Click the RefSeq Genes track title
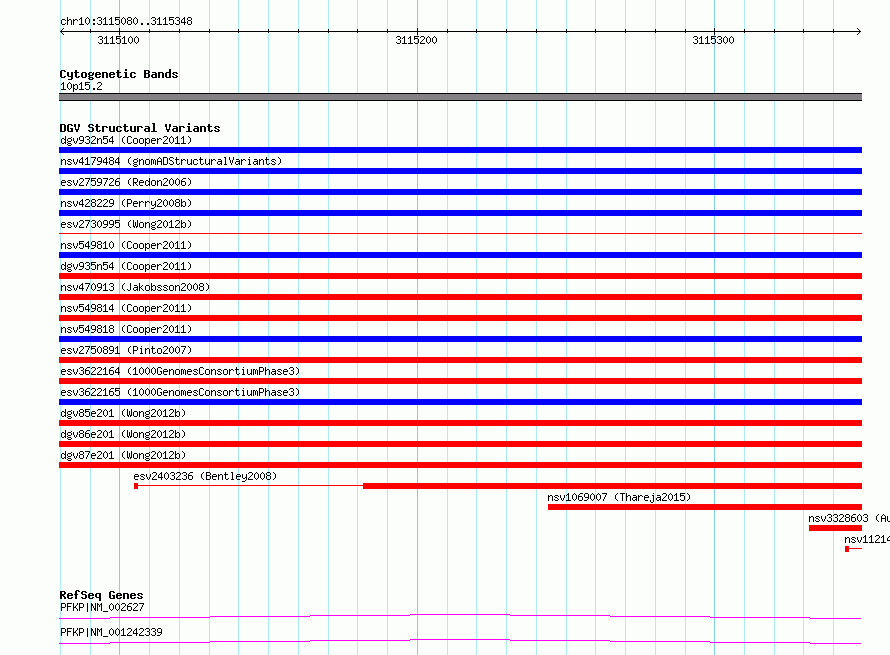The height and width of the screenshot is (655, 890). click(x=101, y=595)
